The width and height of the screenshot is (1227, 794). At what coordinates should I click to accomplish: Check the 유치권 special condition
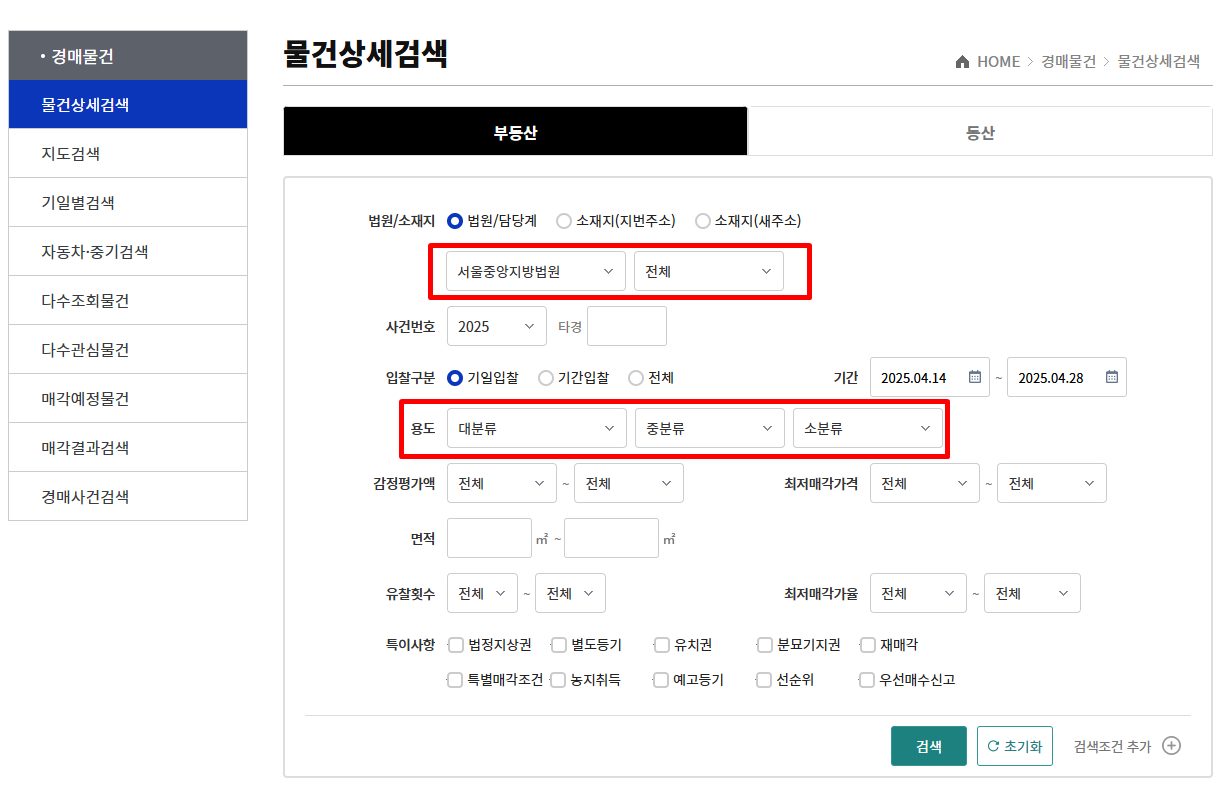(x=659, y=645)
